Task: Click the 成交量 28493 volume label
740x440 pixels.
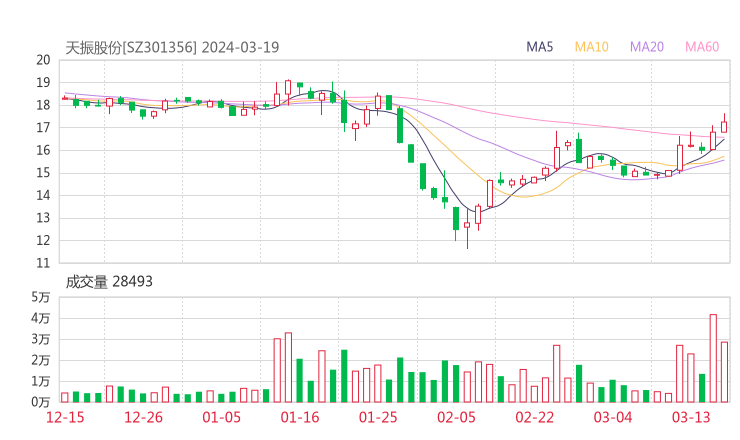Action: click(109, 282)
